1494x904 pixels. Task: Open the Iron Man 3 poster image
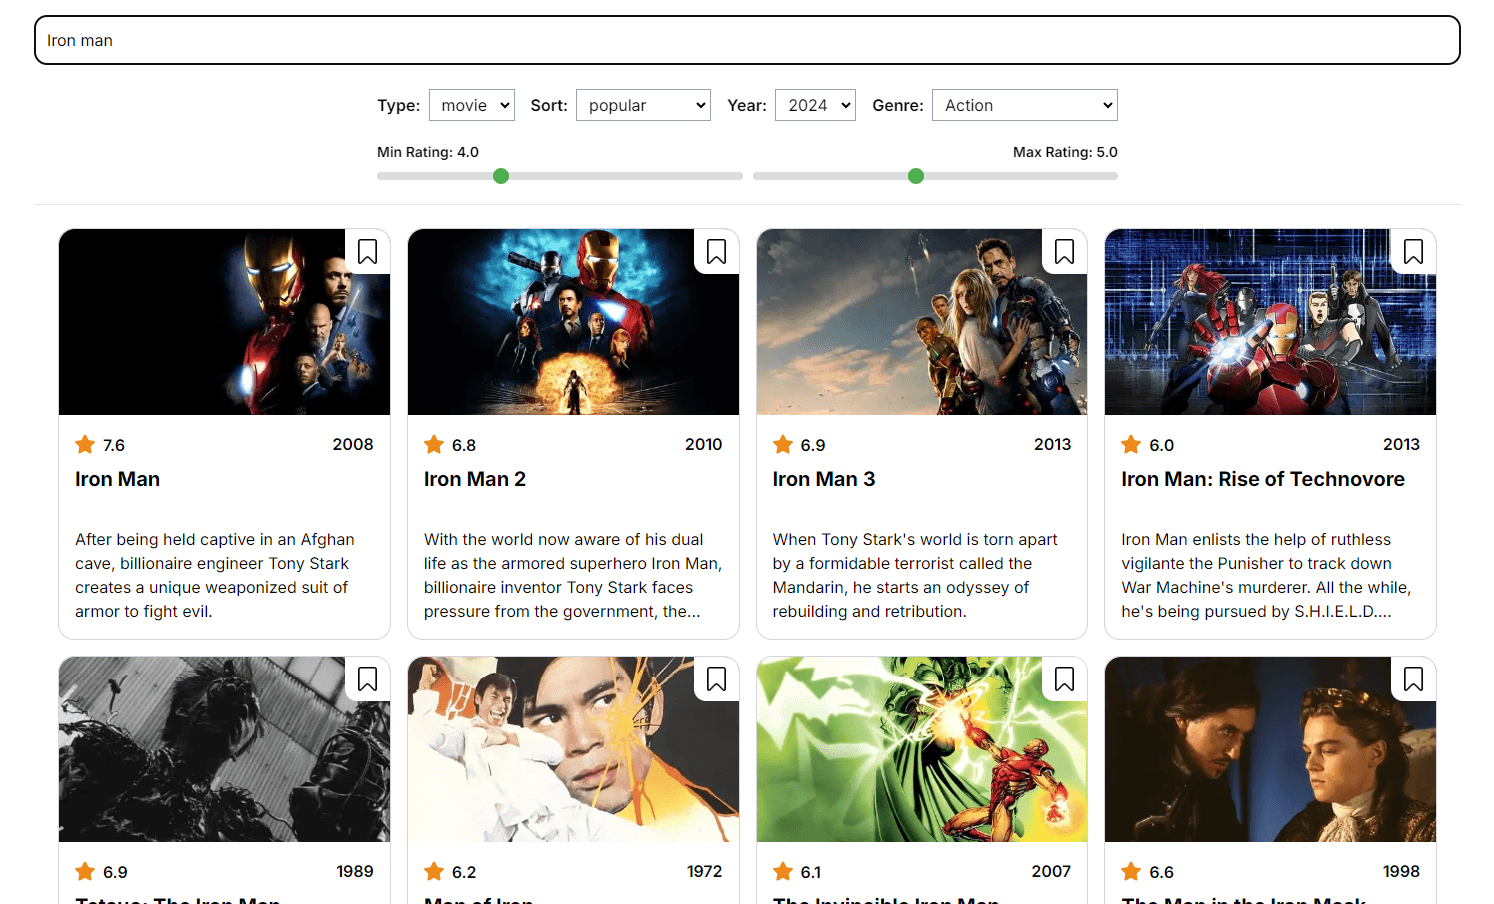click(x=922, y=322)
